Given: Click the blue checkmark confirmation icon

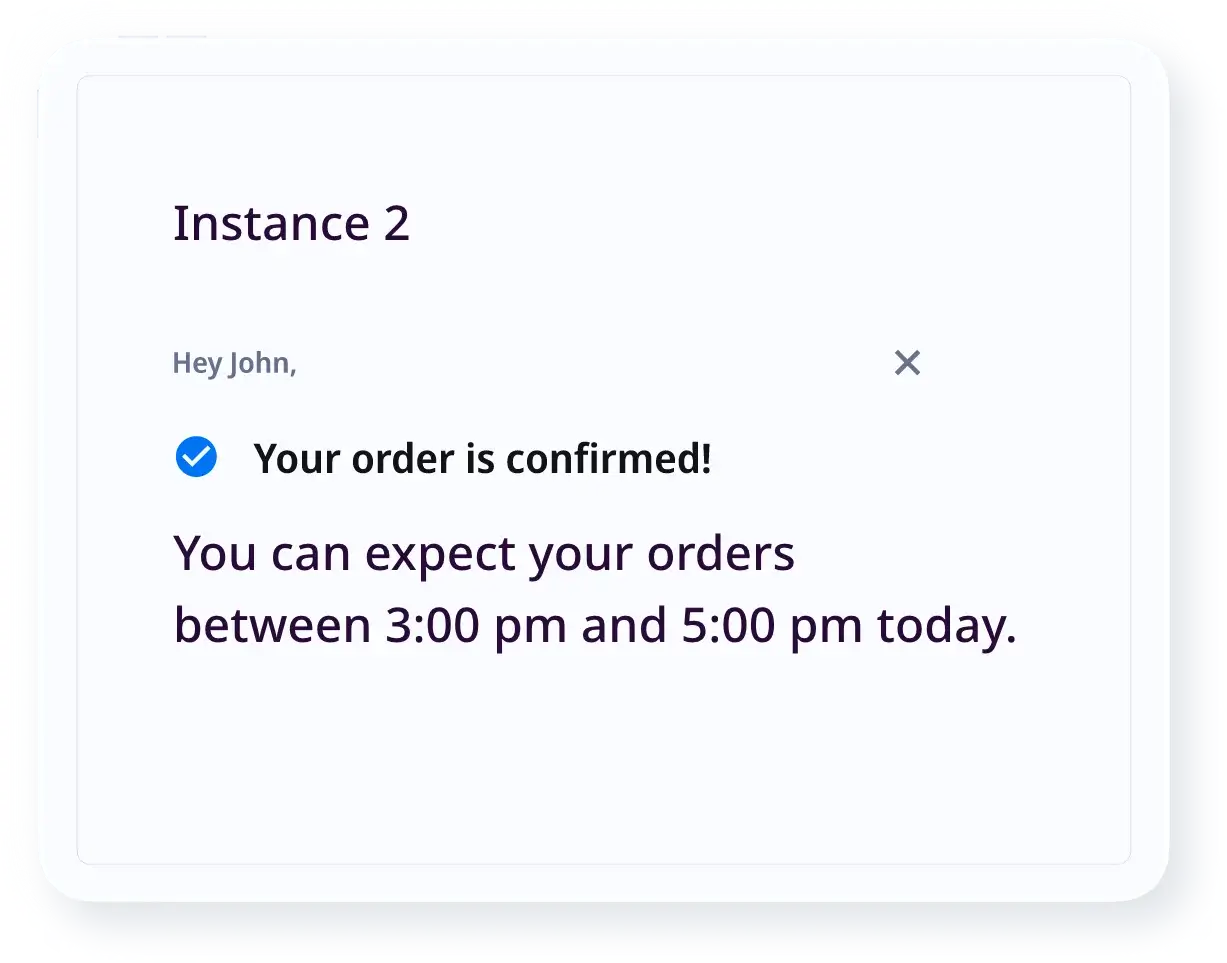Looking at the screenshot, I should click(x=196, y=458).
